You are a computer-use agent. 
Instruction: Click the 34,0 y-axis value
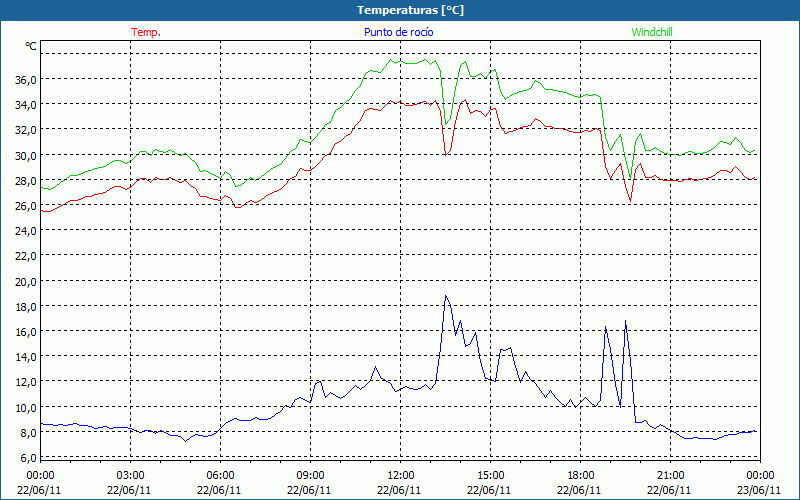(x=25, y=105)
